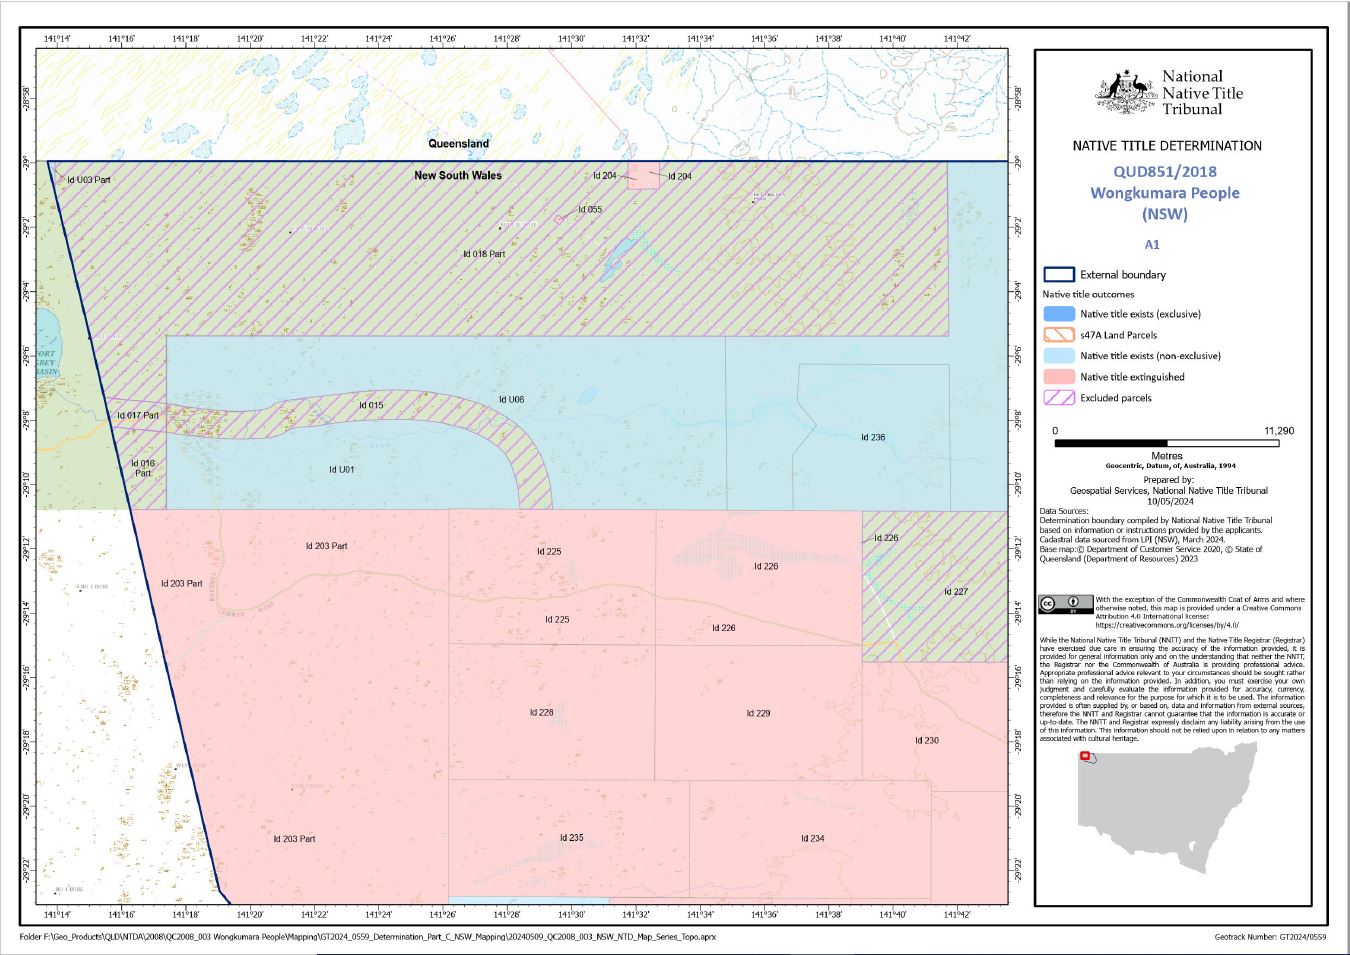Click the prepared date 10/05/2024
The width and height of the screenshot is (1350, 955).
click(1169, 501)
